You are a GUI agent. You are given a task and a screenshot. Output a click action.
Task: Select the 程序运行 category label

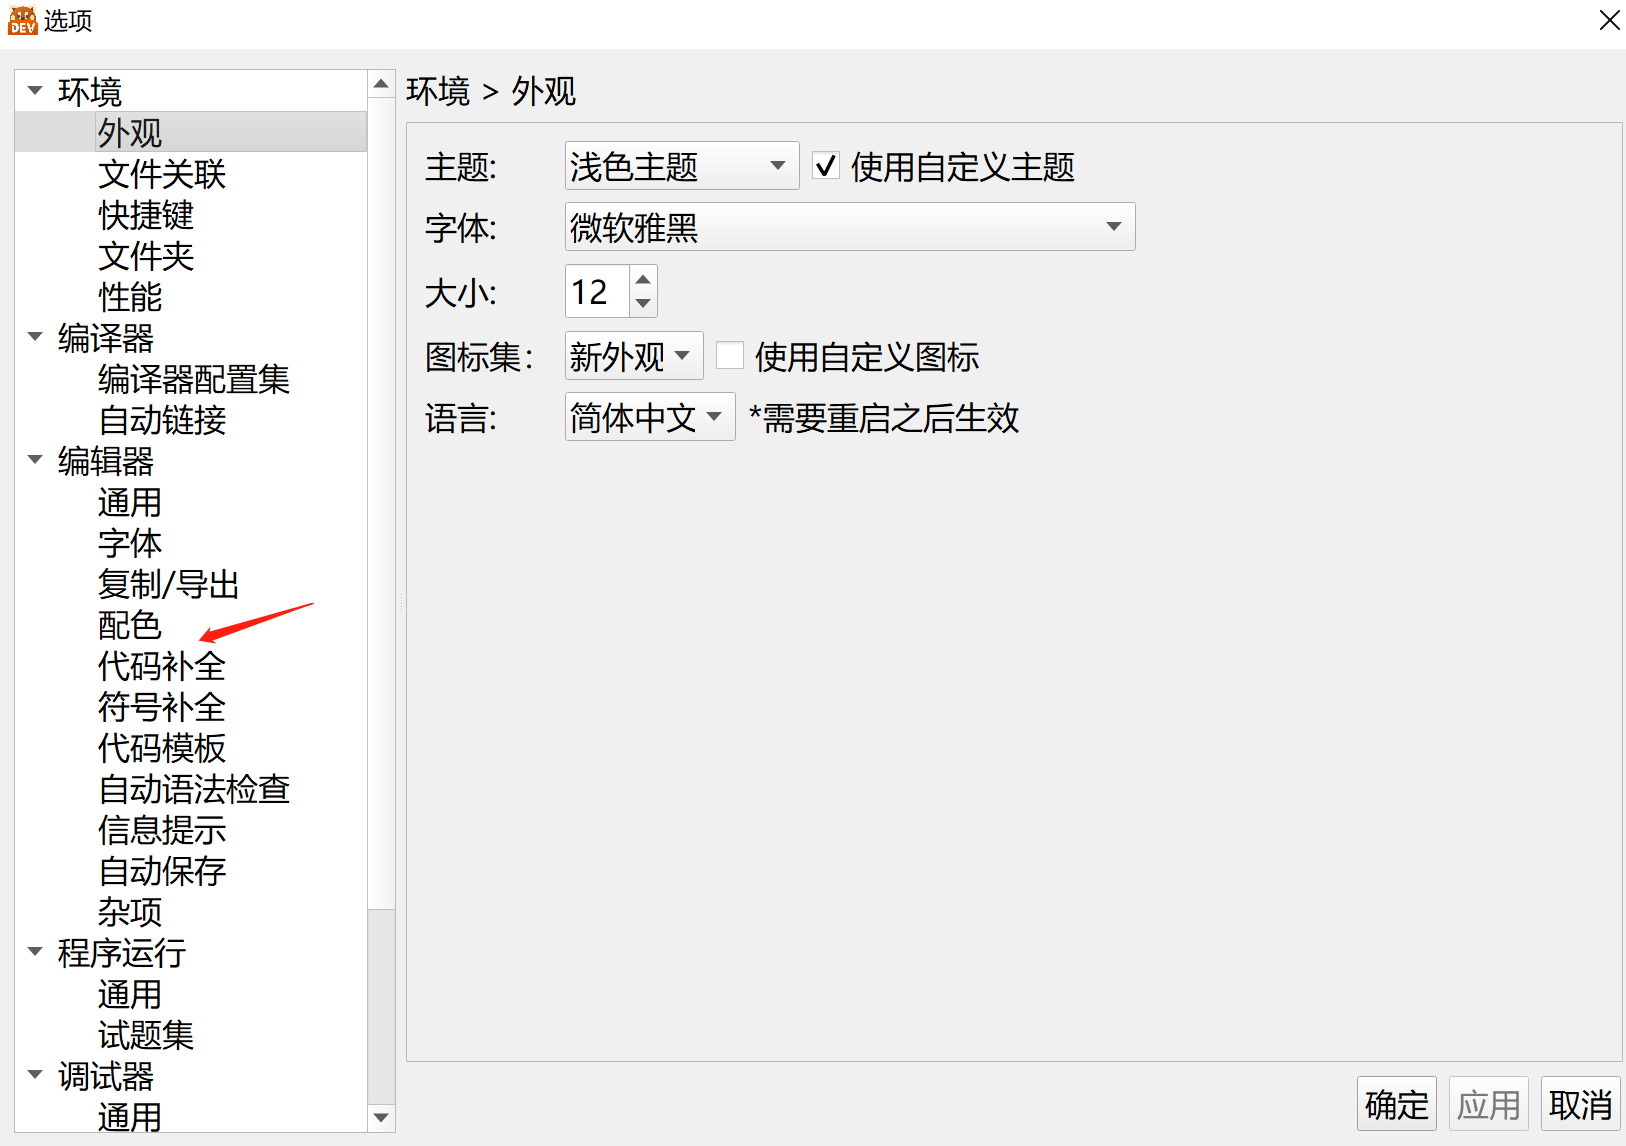[122, 952]
